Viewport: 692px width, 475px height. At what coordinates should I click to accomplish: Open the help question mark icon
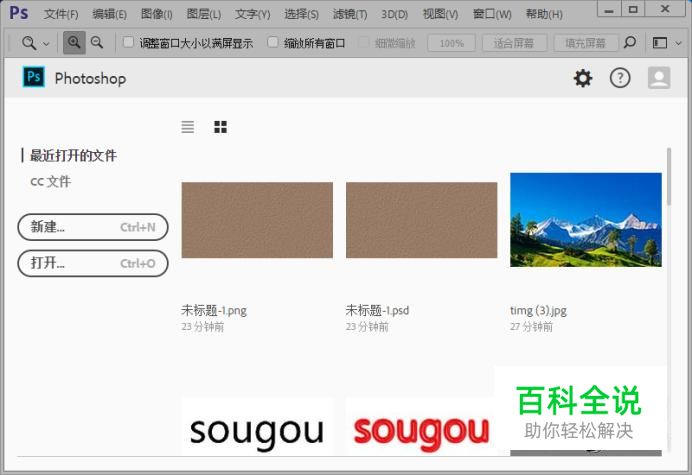click(620, 78)
